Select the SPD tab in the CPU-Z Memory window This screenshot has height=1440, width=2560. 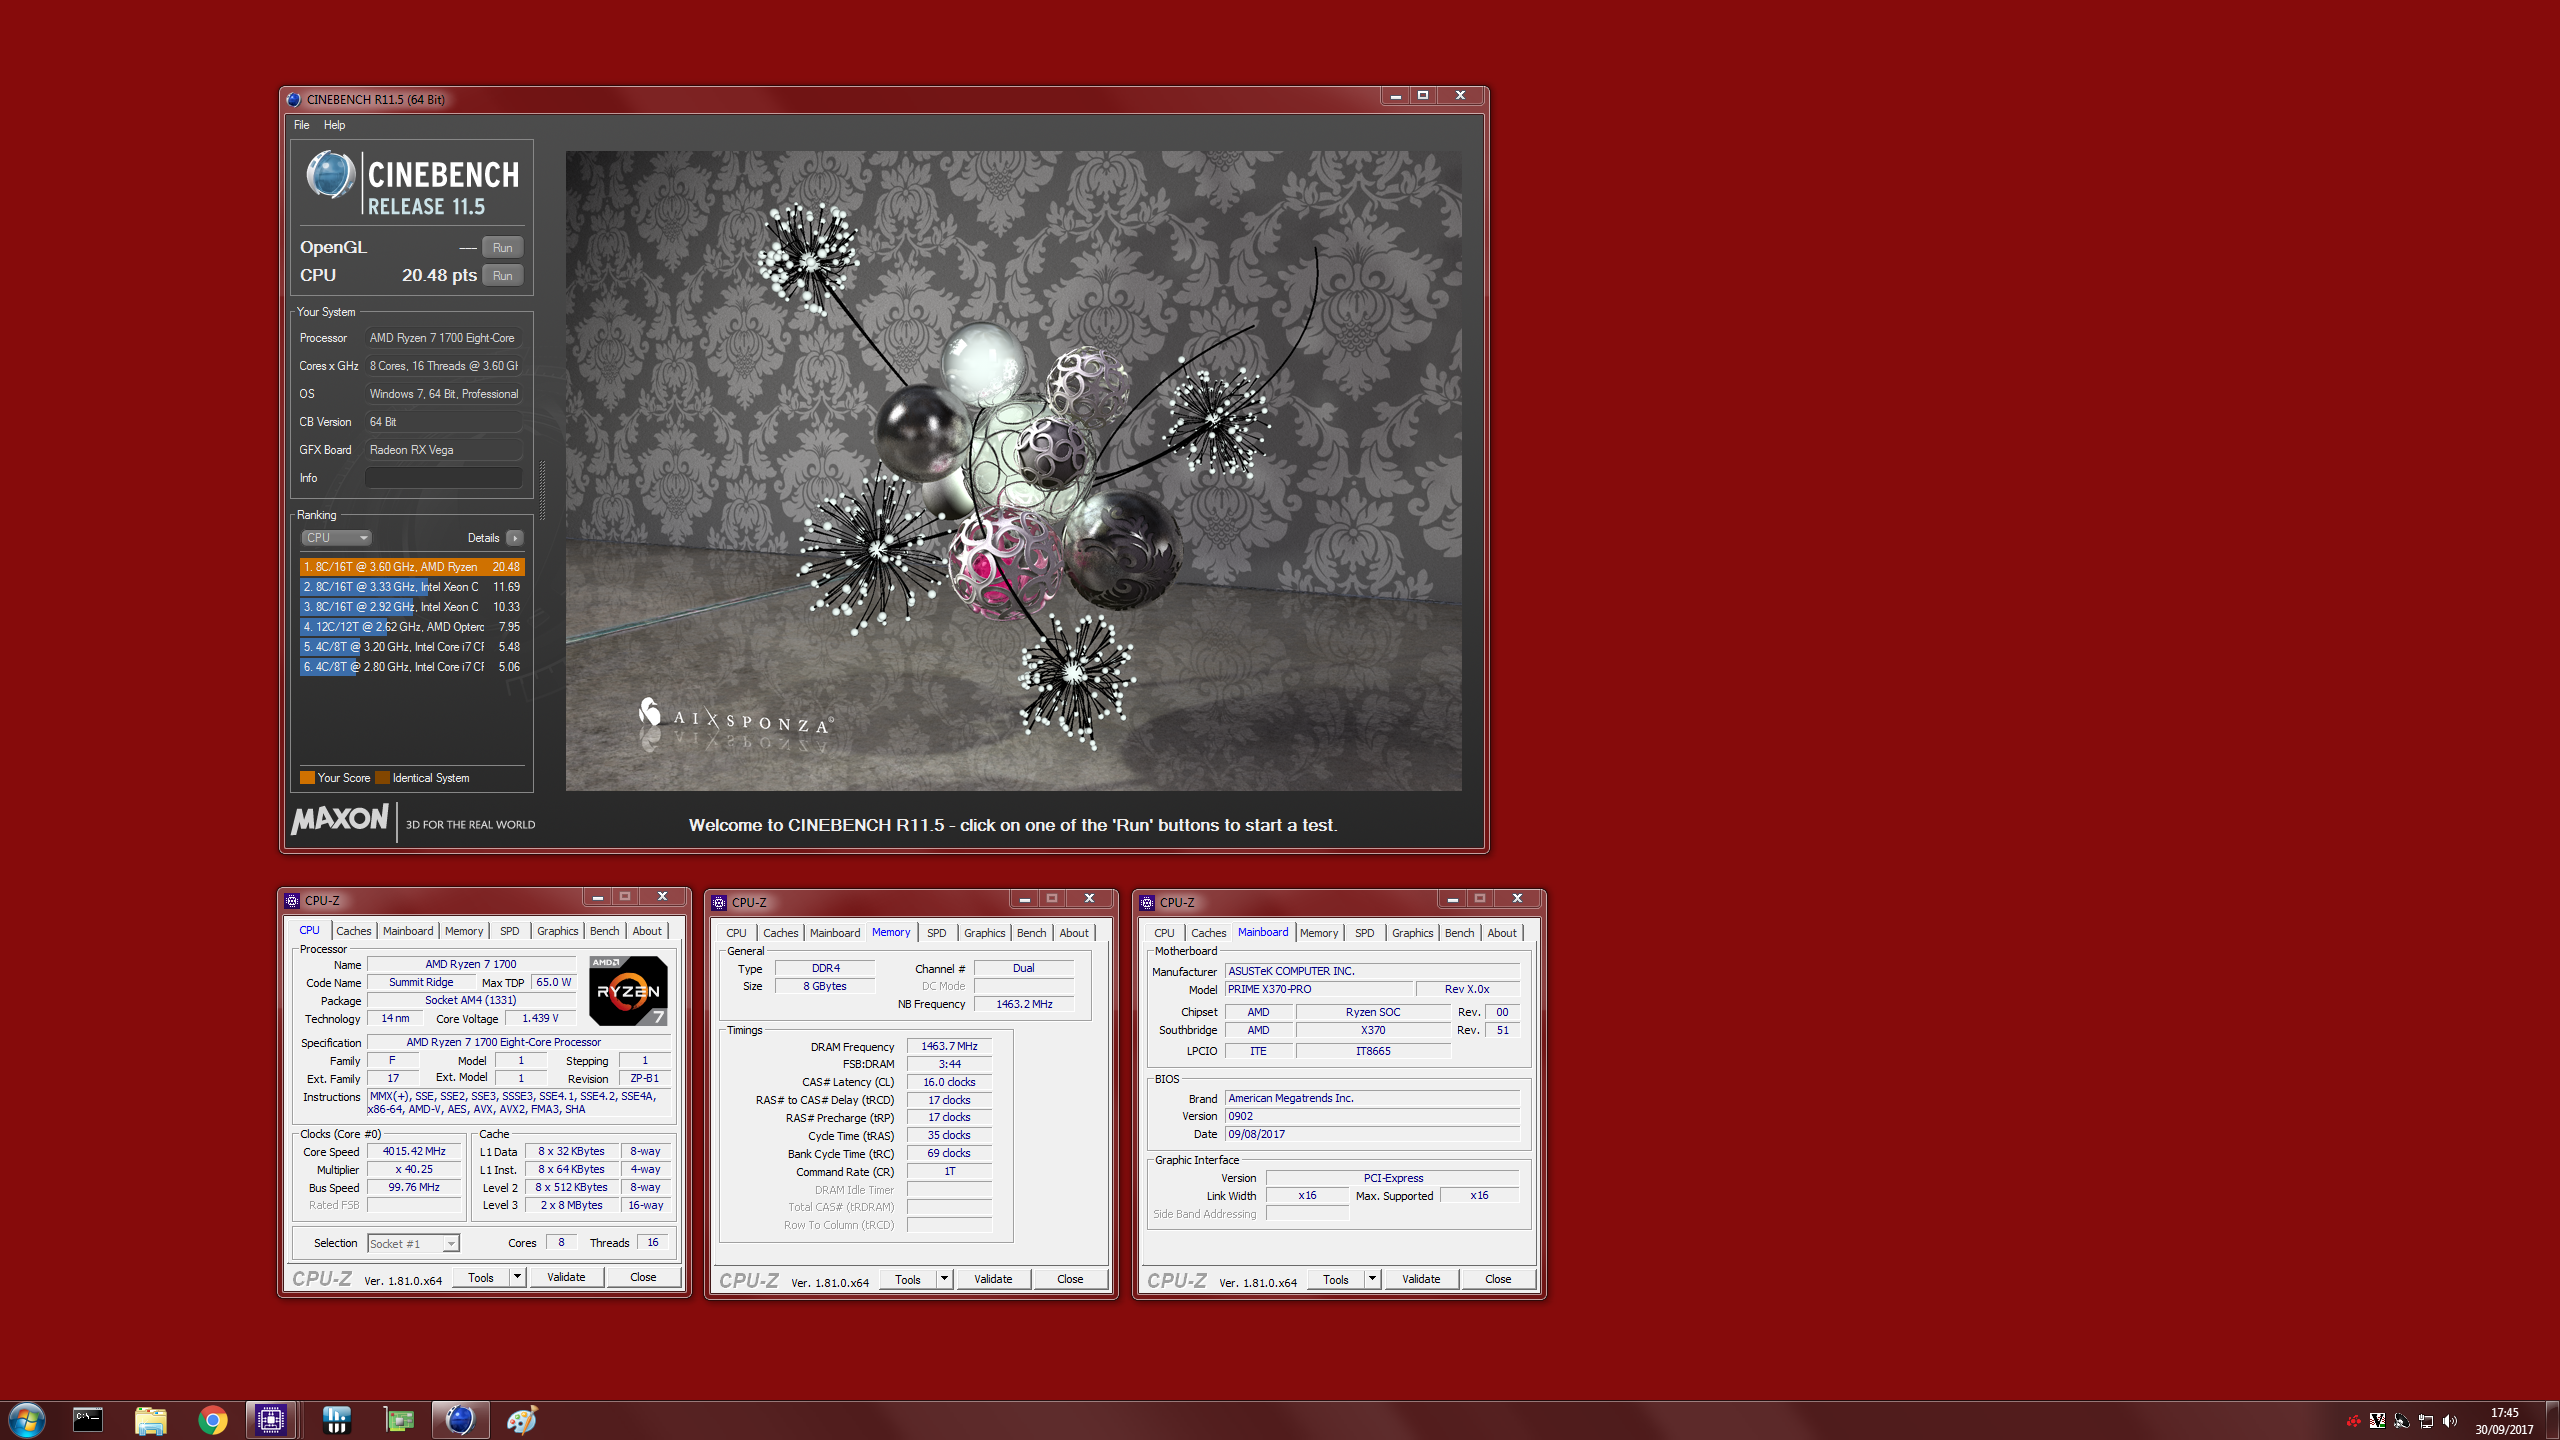[x=936, y=933]
